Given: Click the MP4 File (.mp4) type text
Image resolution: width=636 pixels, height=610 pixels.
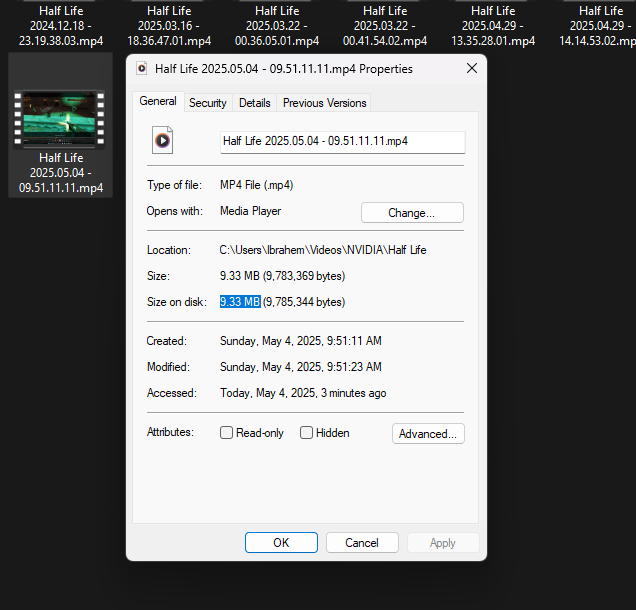Looking at the screenshot, I should pos(257,185).
